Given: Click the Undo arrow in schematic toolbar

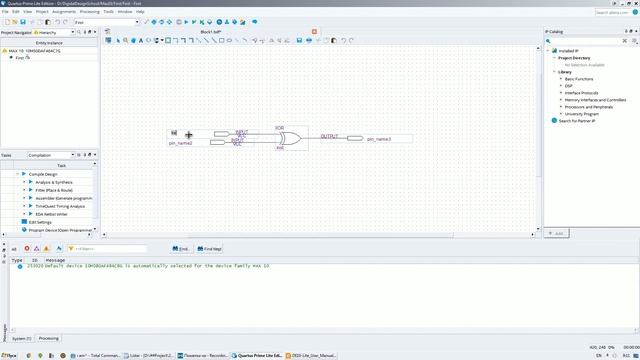Looking at the screenshot, I should (x=344, y=40).
